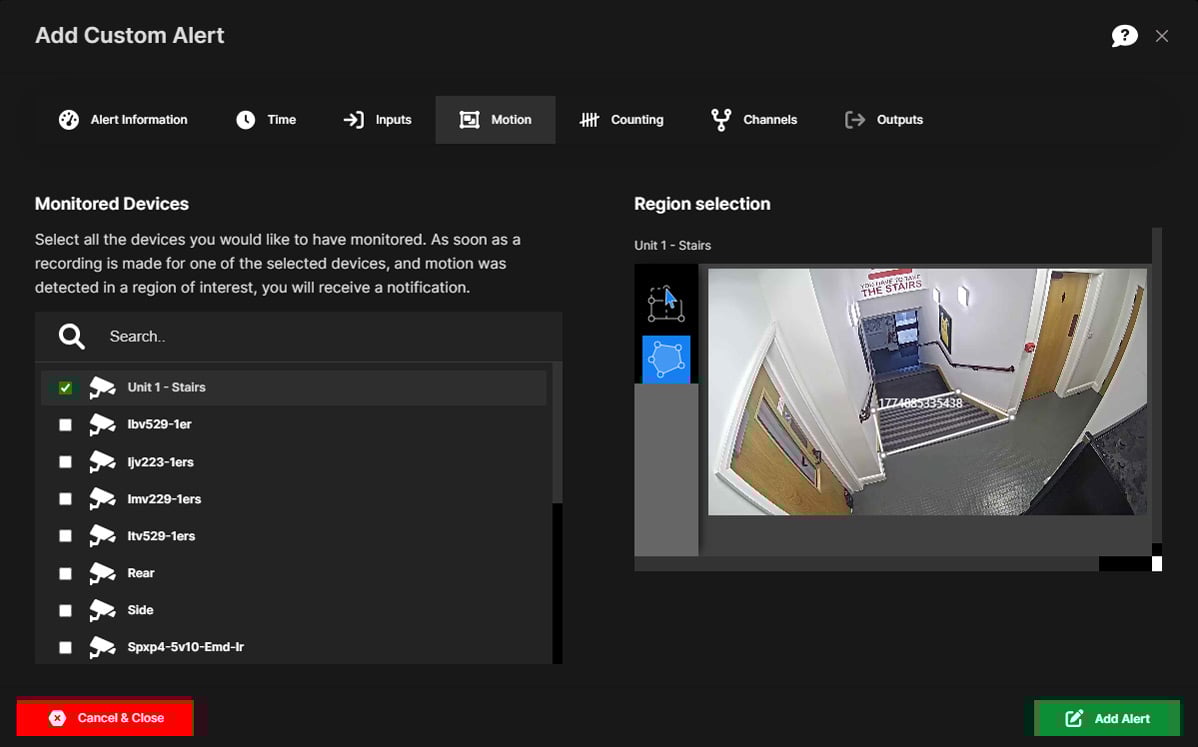Tick the Spxp4-5v10-Emd-Ir checkbox
Viewport: 1198px width, 747px height.
[x=66, y=648]
